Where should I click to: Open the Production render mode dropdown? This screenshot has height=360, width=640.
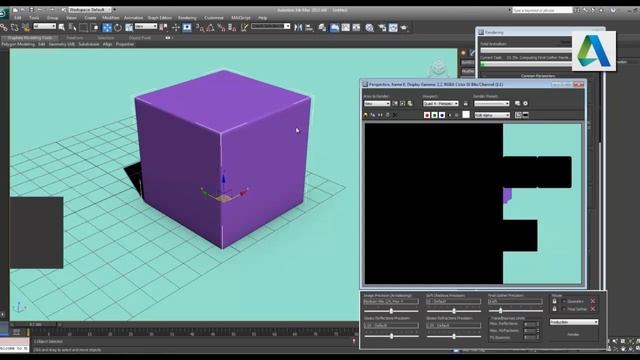(574, 322)
